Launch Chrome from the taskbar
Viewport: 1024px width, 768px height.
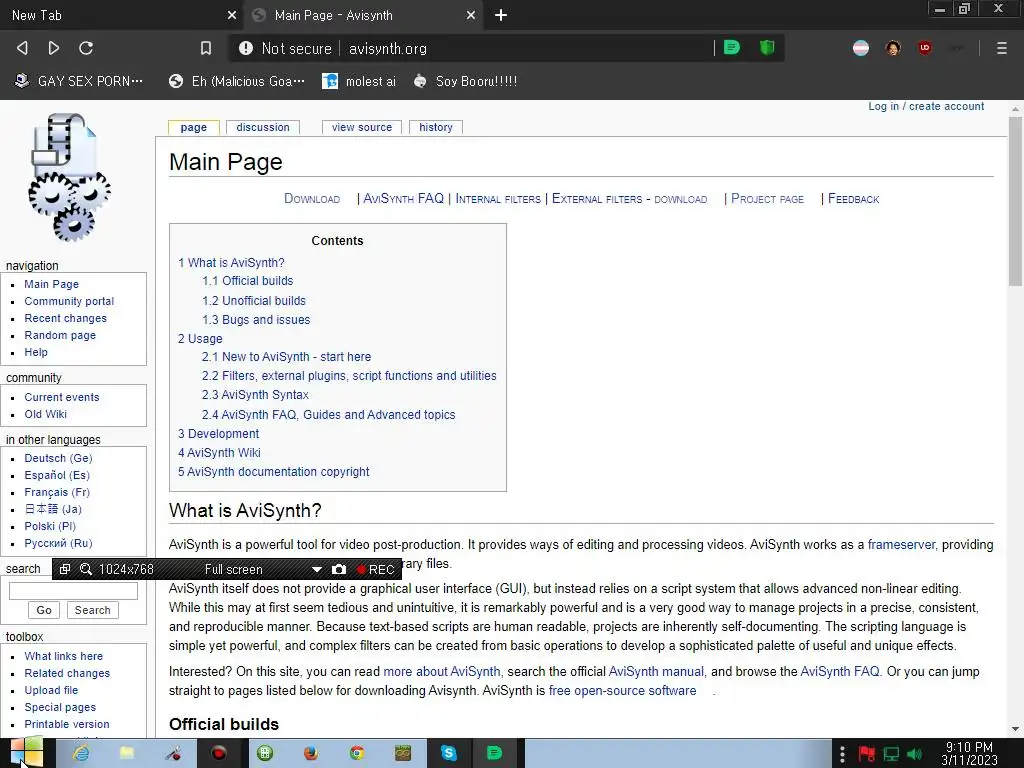pos(357,753)
